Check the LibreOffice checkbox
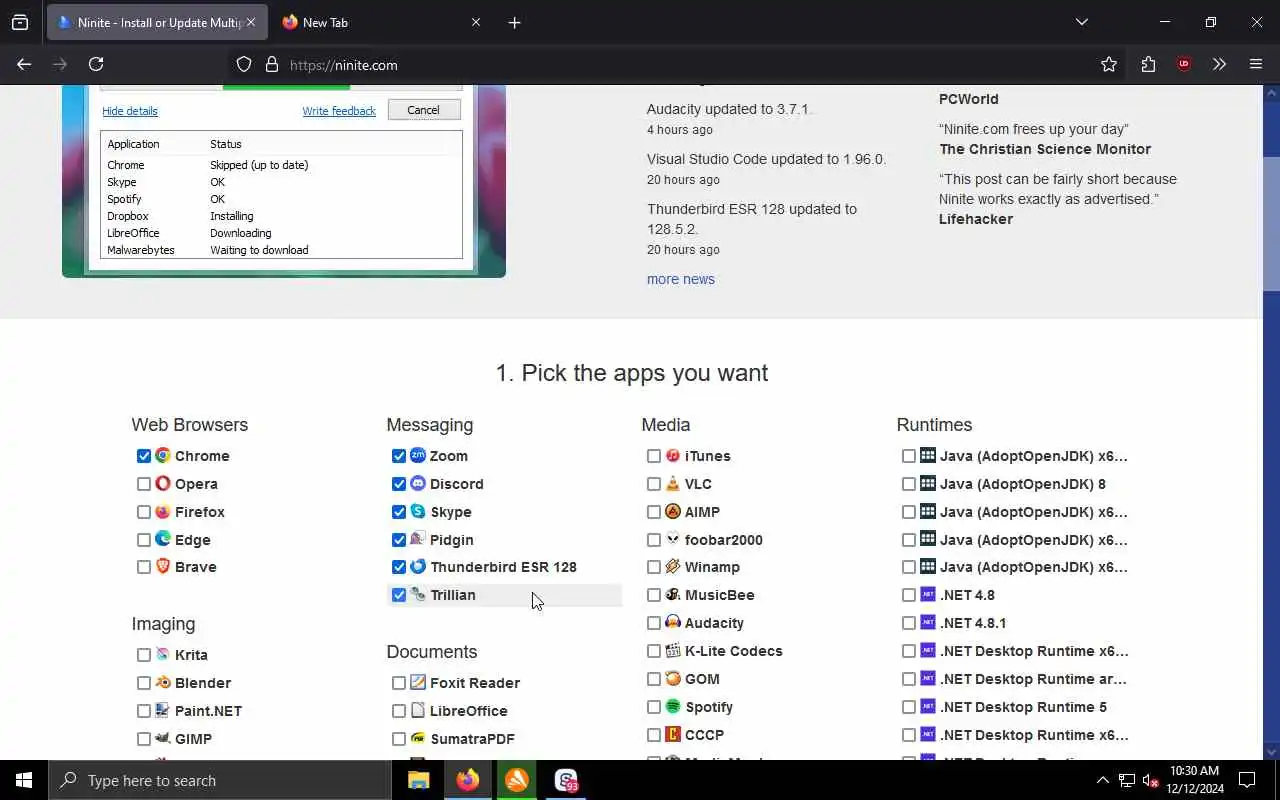1280x800 pixels. (399, 711)
